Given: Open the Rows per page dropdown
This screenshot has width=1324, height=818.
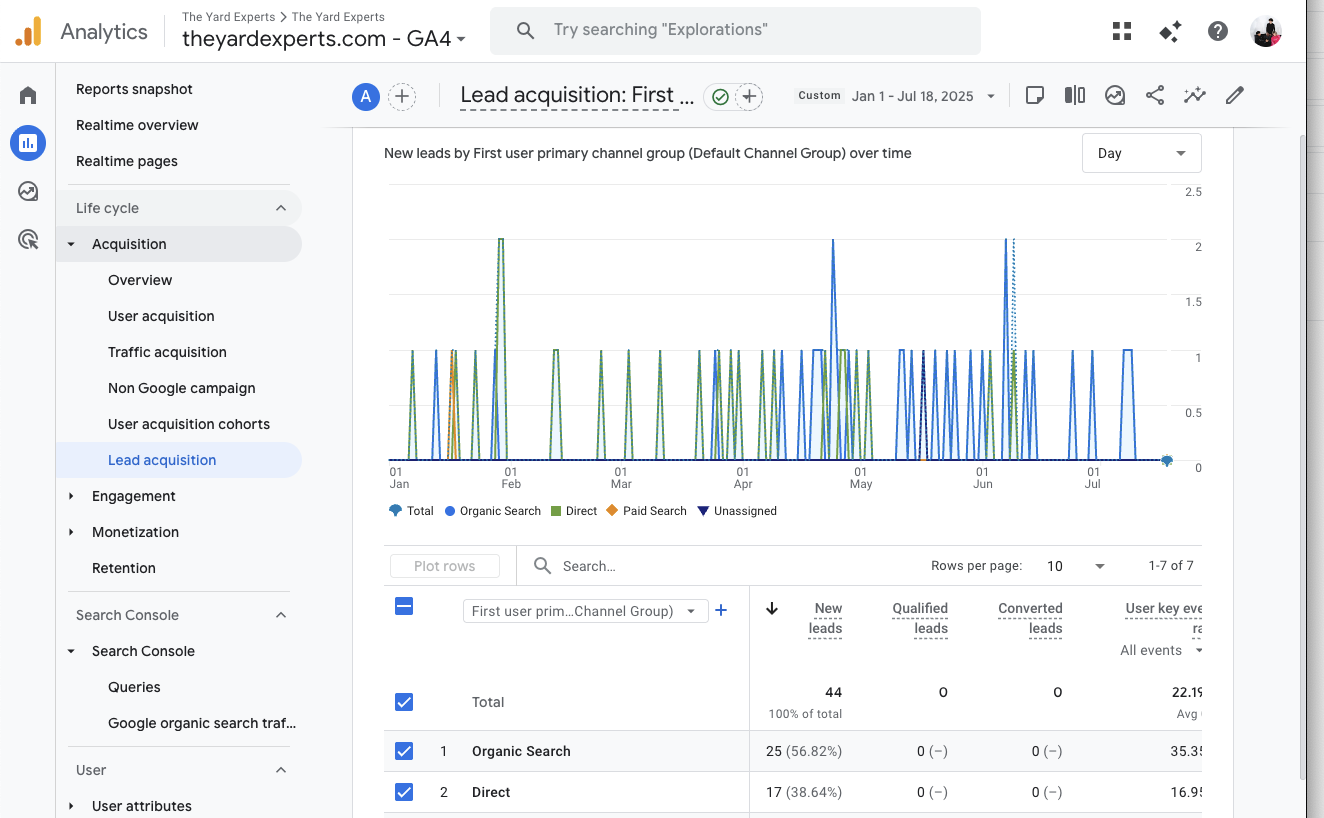Looking at the screenshot, I should pyautogui.click(x=1075, y=566).
